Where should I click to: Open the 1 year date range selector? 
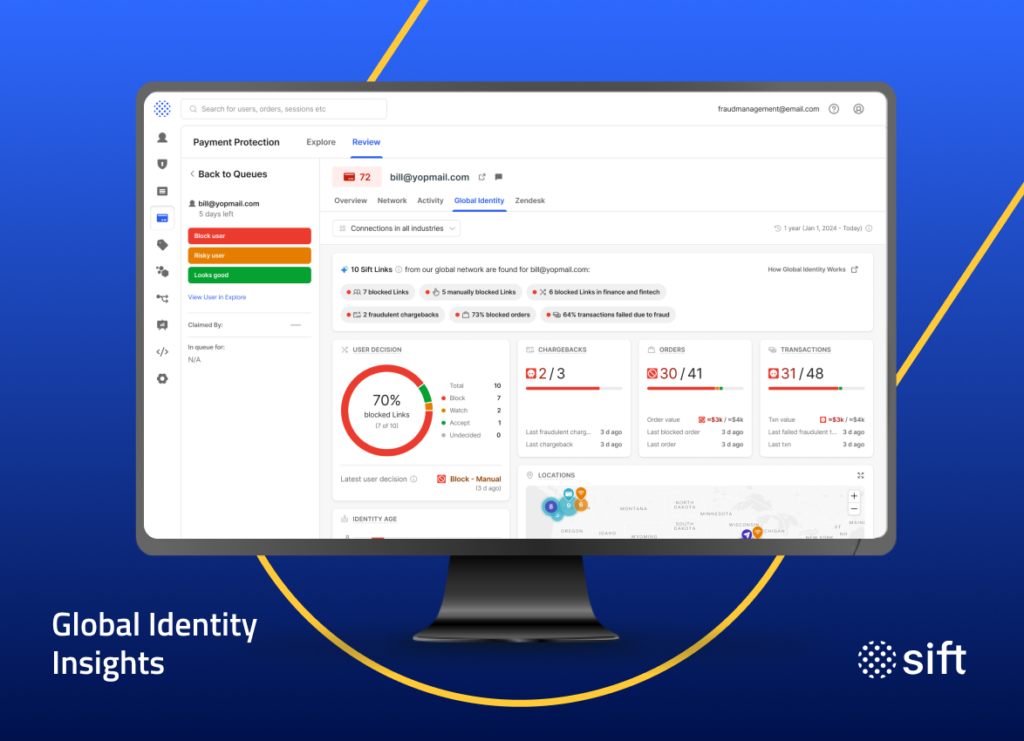[818, 229]
